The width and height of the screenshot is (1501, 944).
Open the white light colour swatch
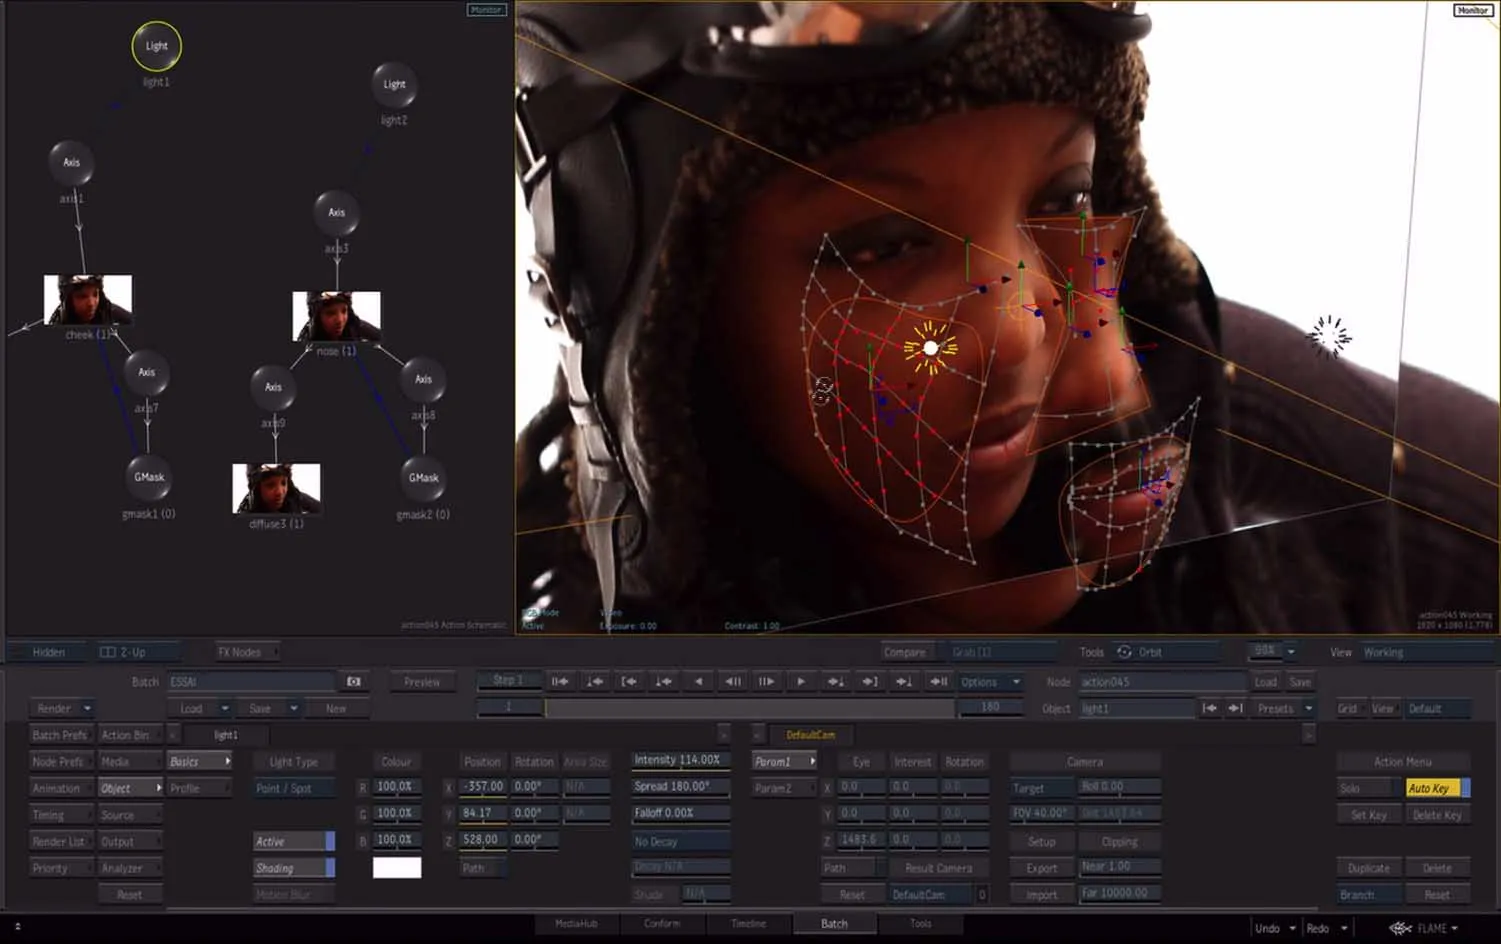397,868
